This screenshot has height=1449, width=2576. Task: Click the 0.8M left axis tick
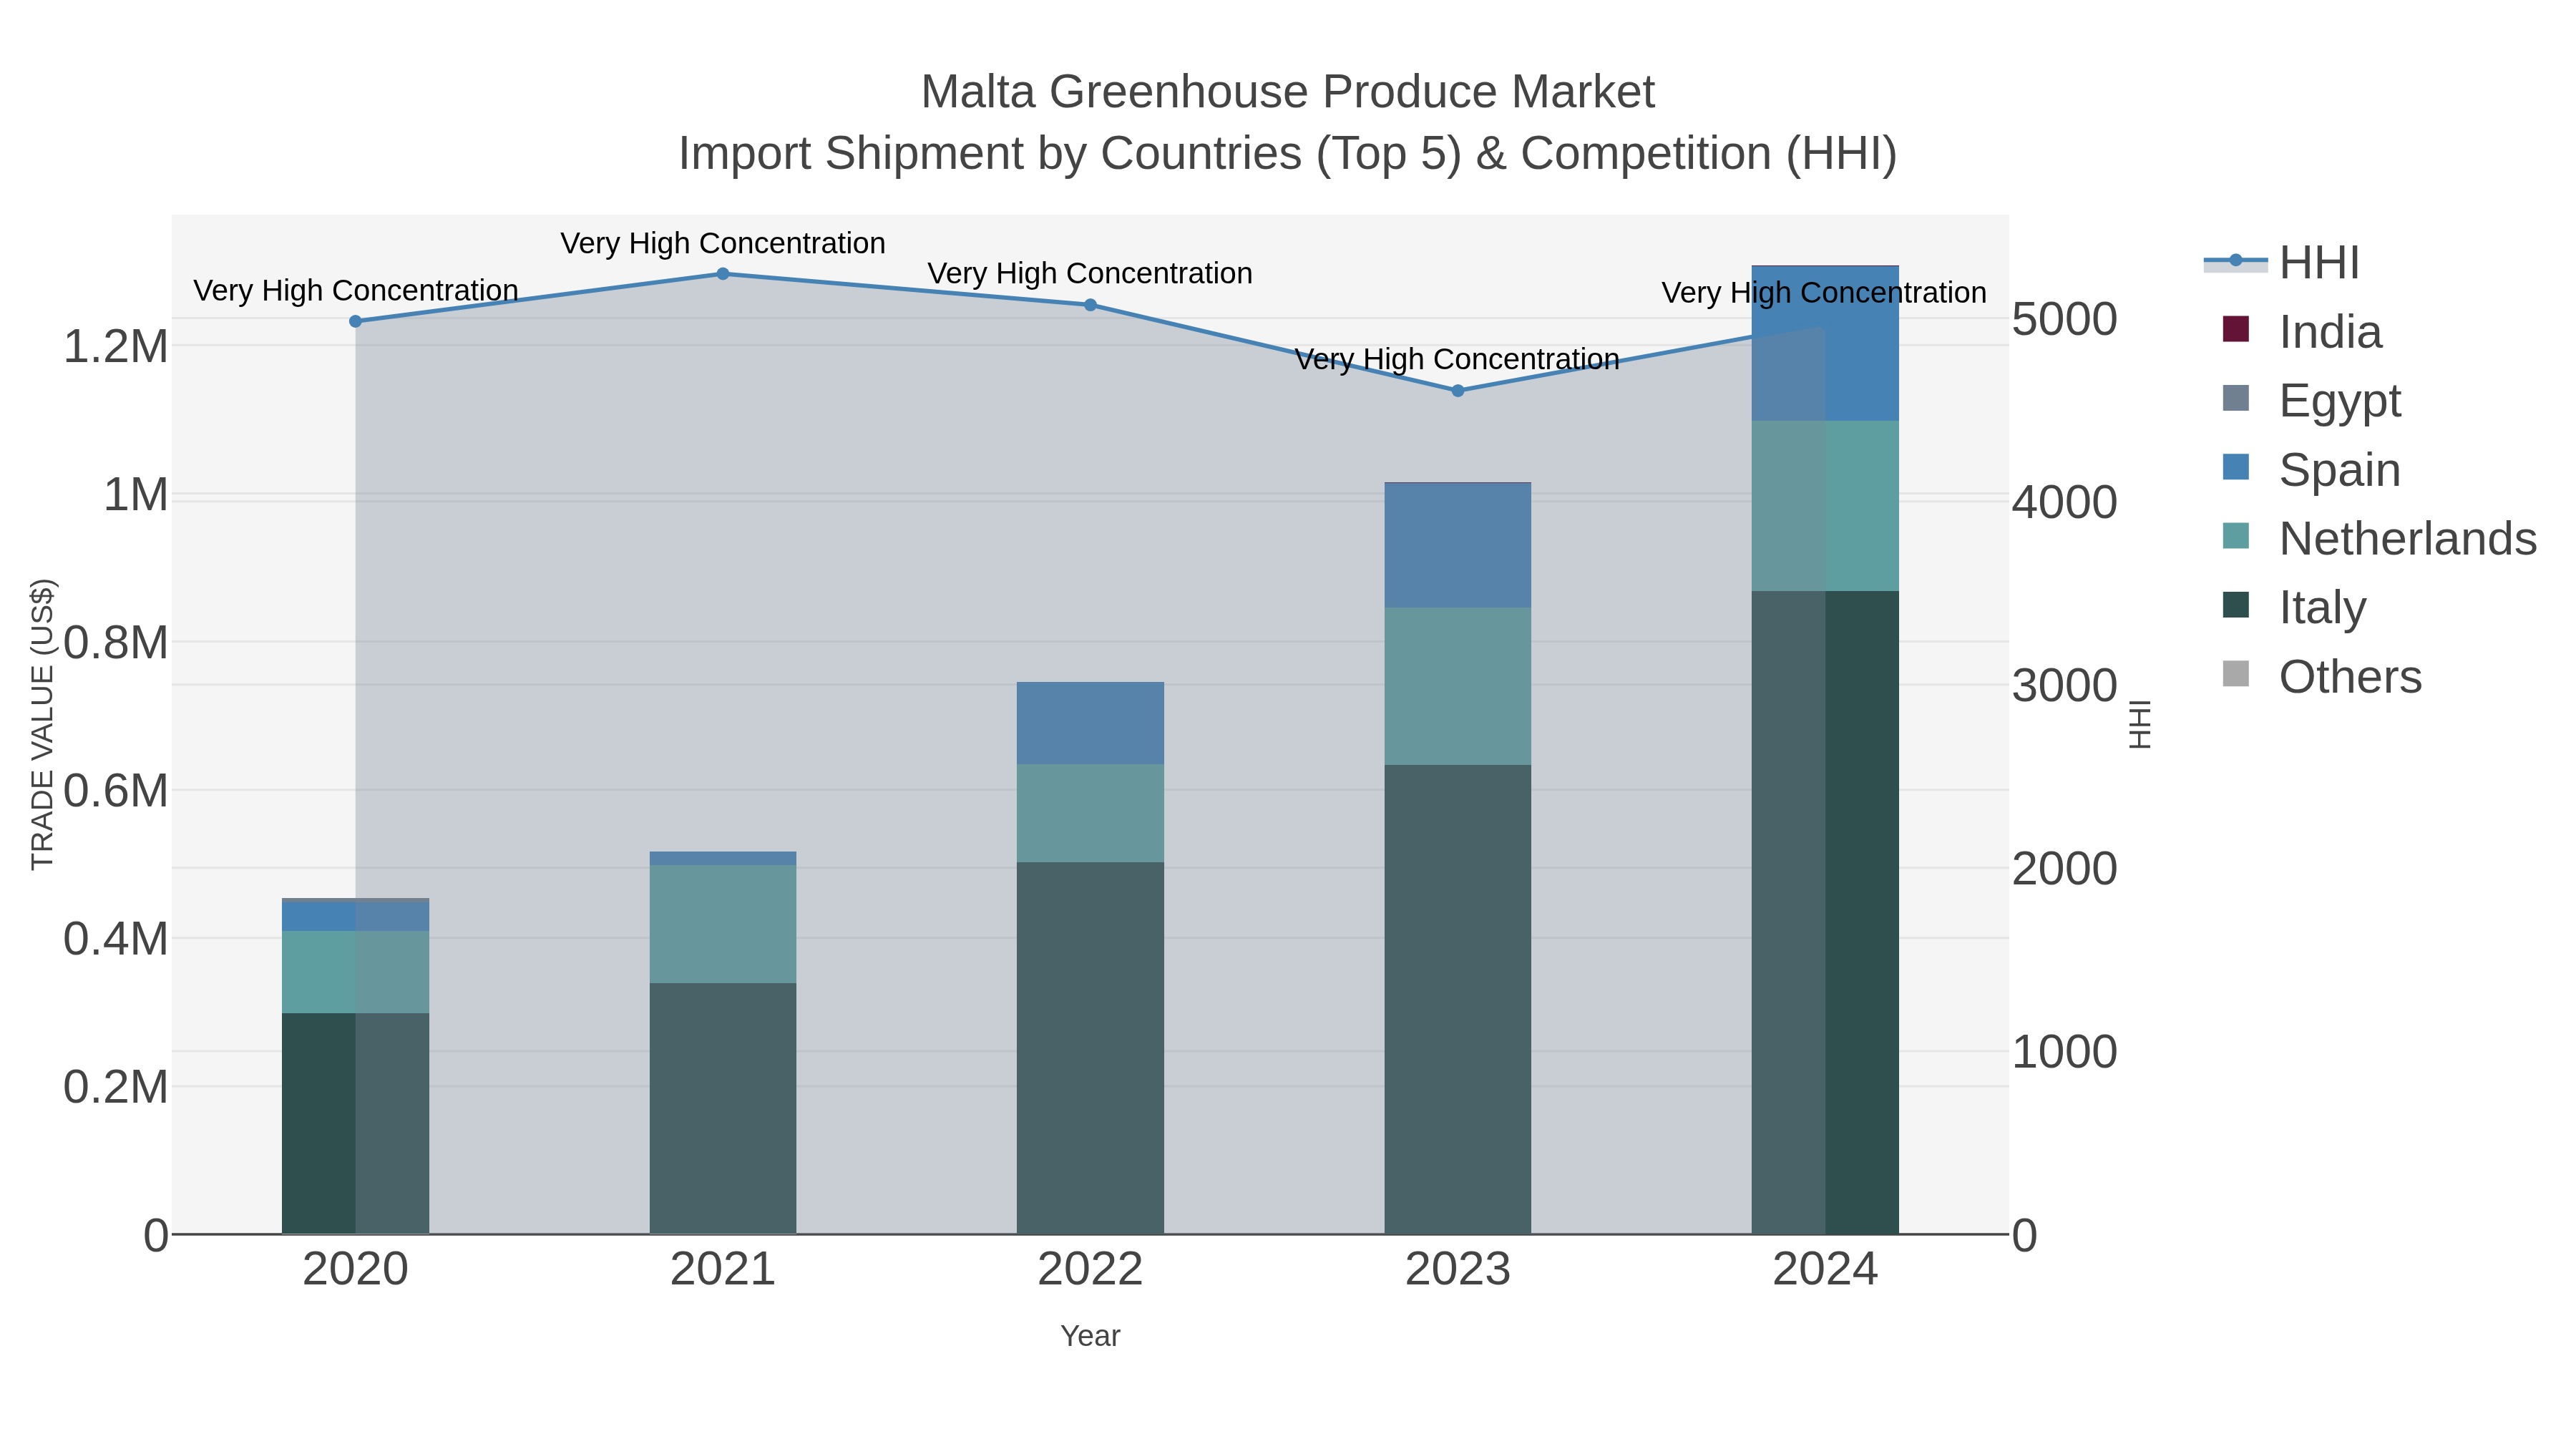click(115, 643)
